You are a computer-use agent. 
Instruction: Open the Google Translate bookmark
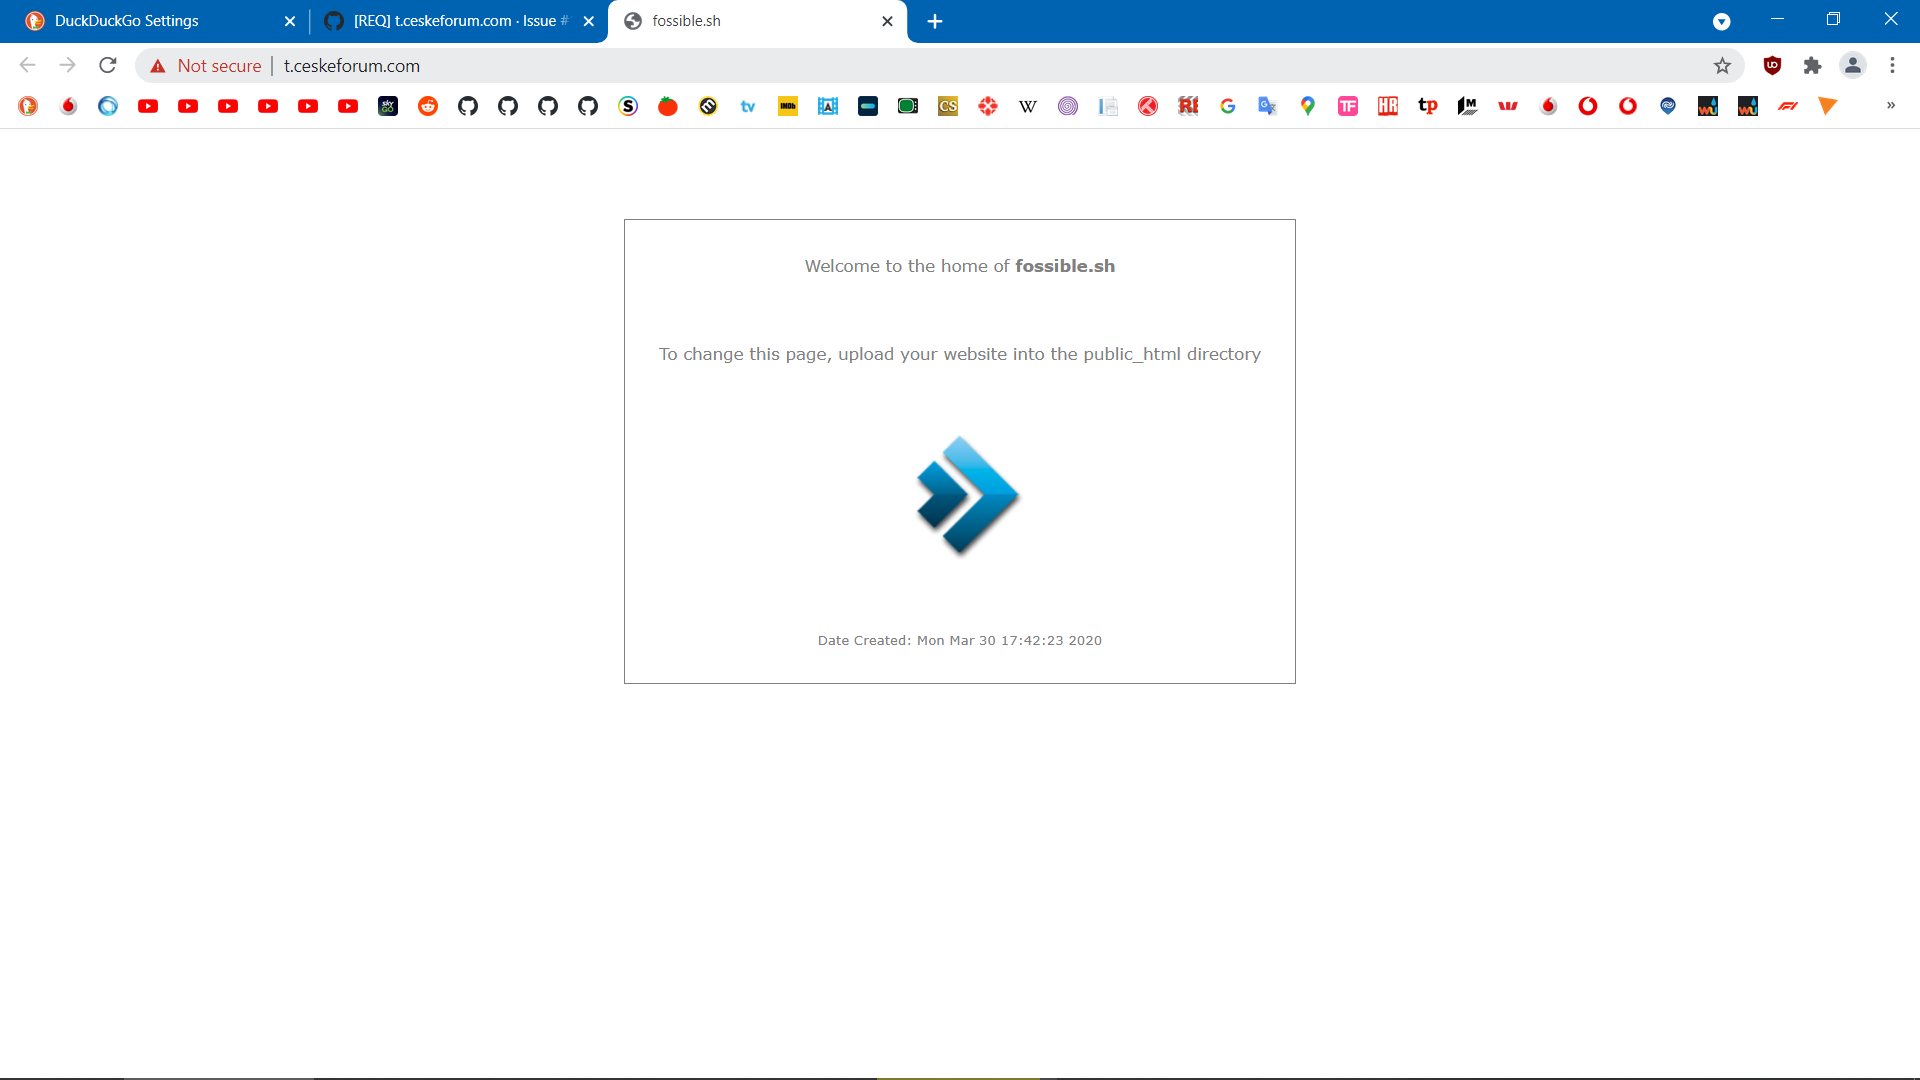coord(1268,106)
